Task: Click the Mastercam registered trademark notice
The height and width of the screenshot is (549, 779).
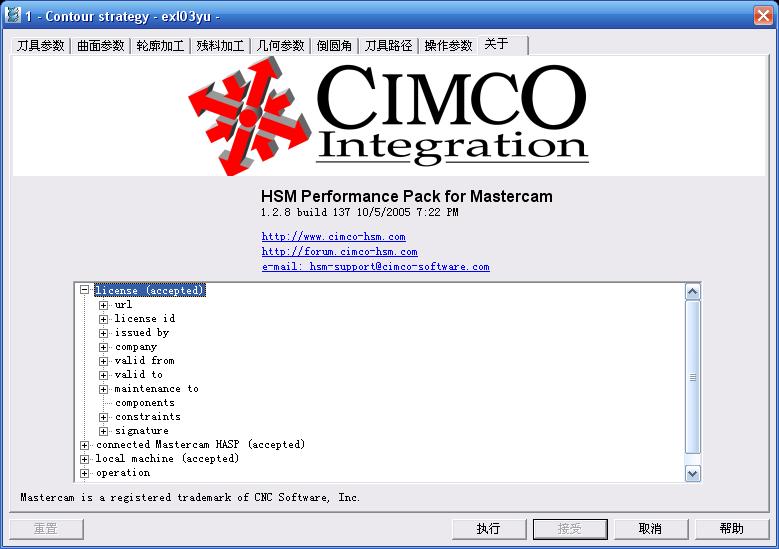Action: (x=190, y=497)
